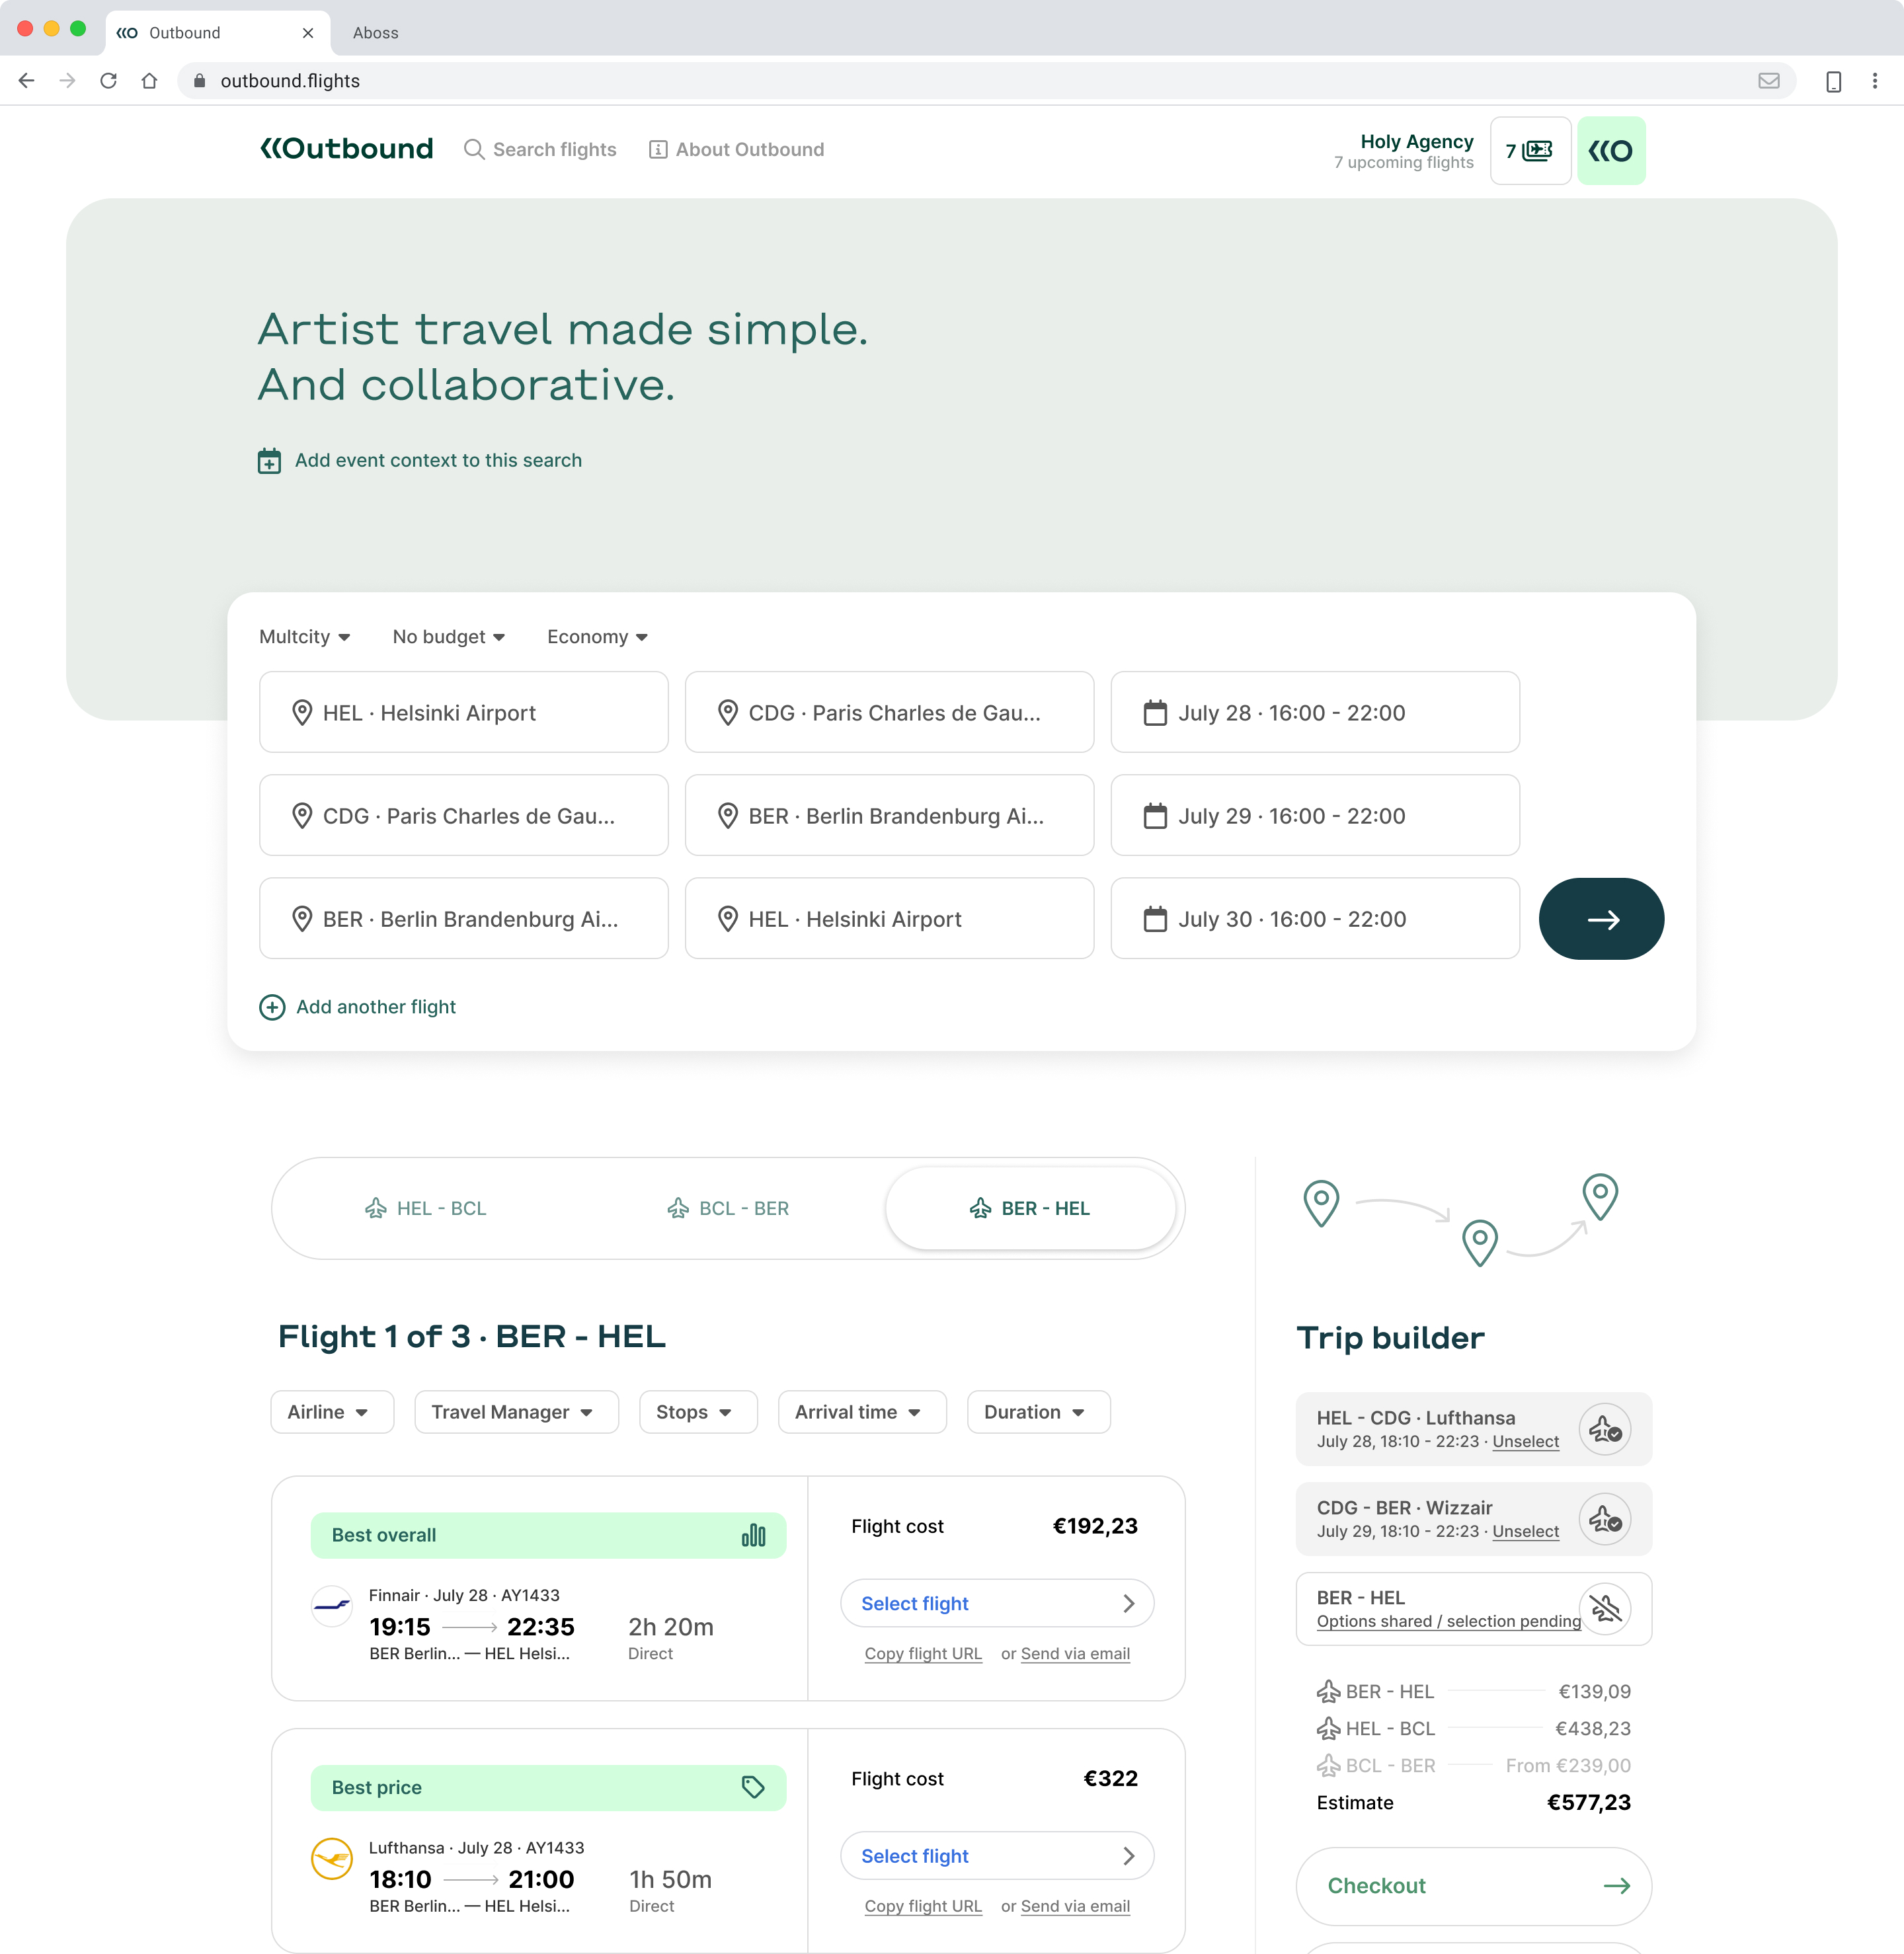Proceed to Checkout in Trip builder
Screen dimensions: 1904x1954
1473,1886
